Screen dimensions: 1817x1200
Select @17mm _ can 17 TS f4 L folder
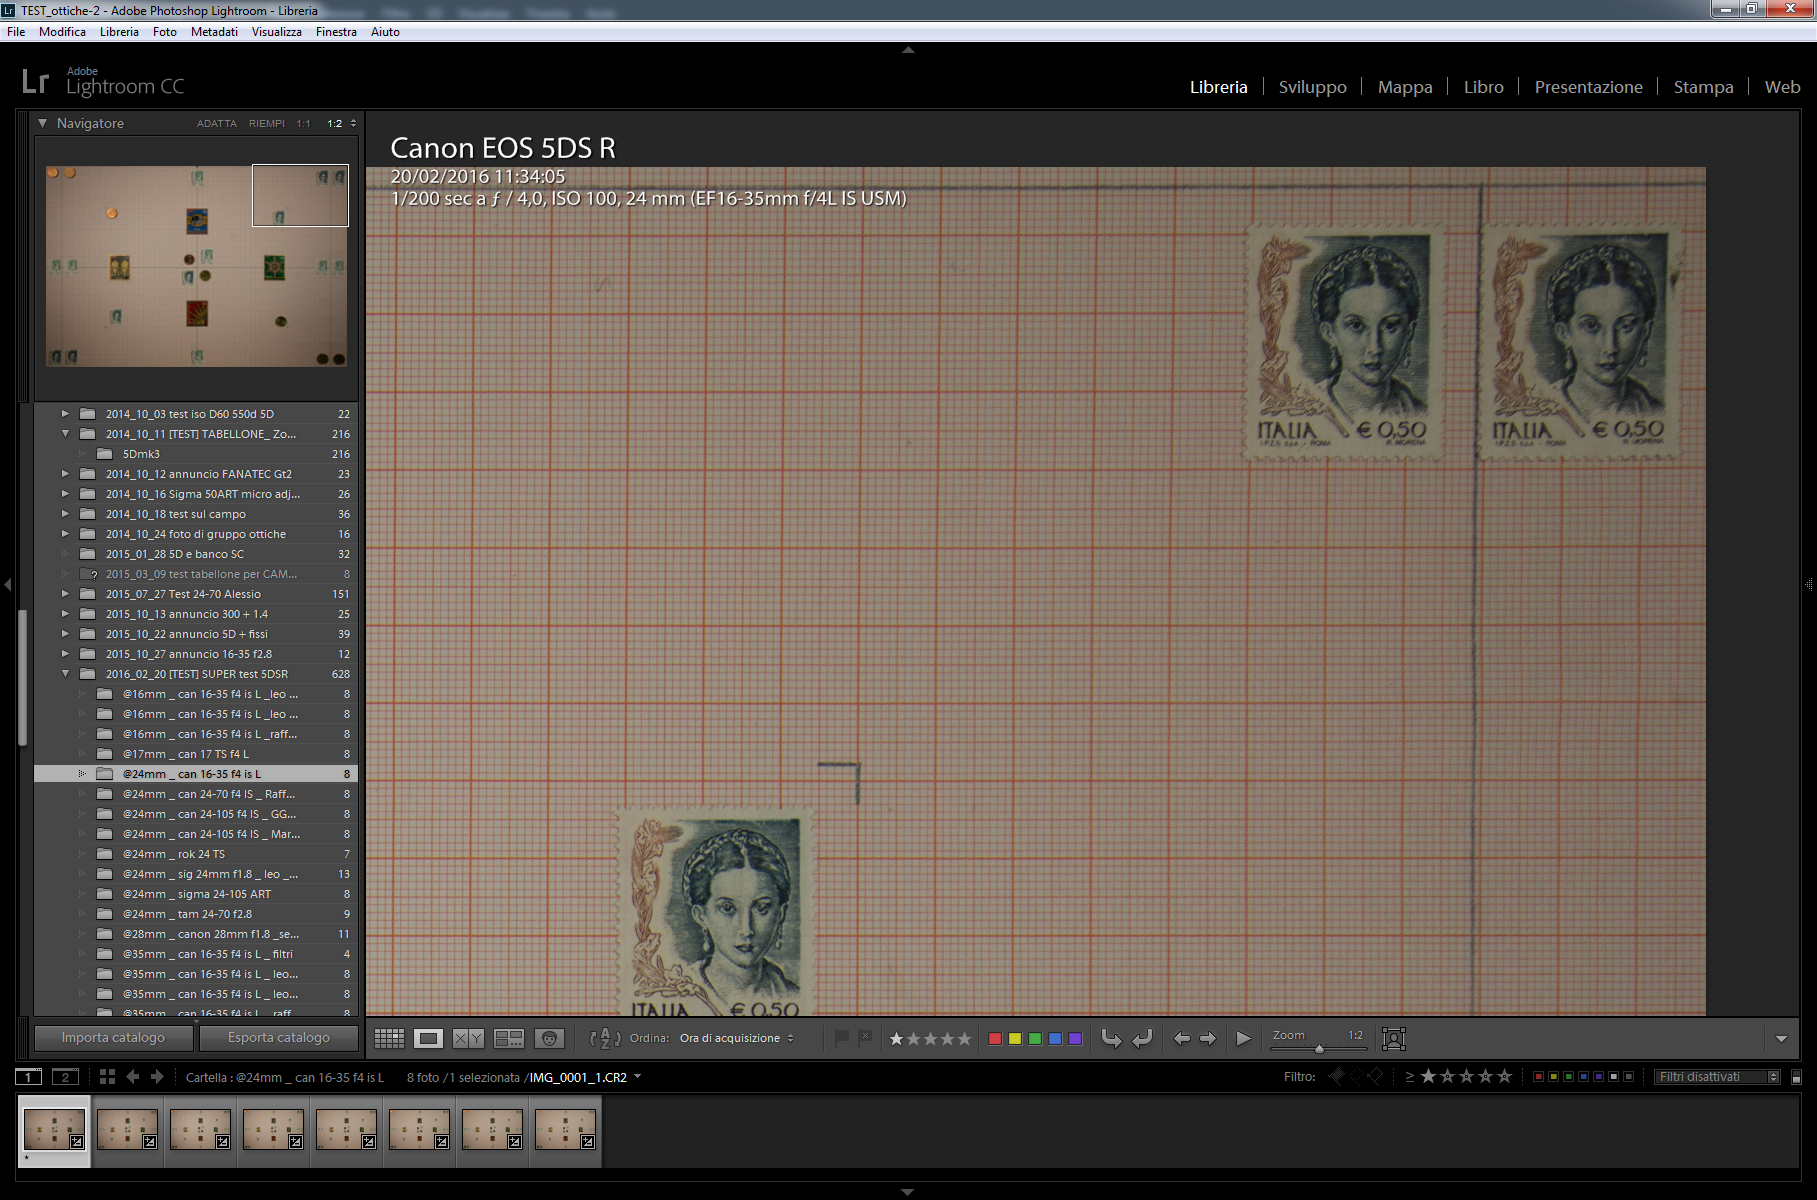point(196,754)
